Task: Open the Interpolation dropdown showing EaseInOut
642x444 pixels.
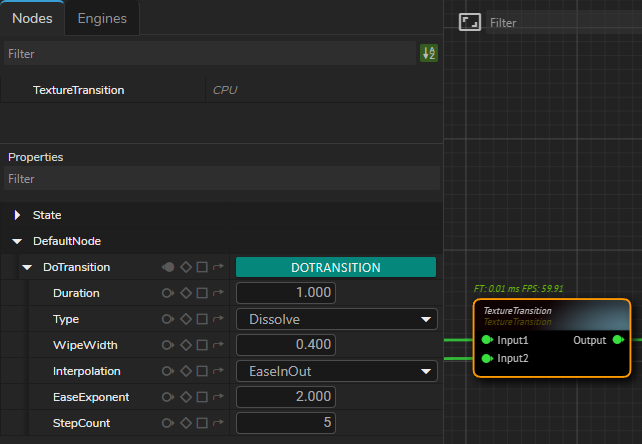Action: 336,371
